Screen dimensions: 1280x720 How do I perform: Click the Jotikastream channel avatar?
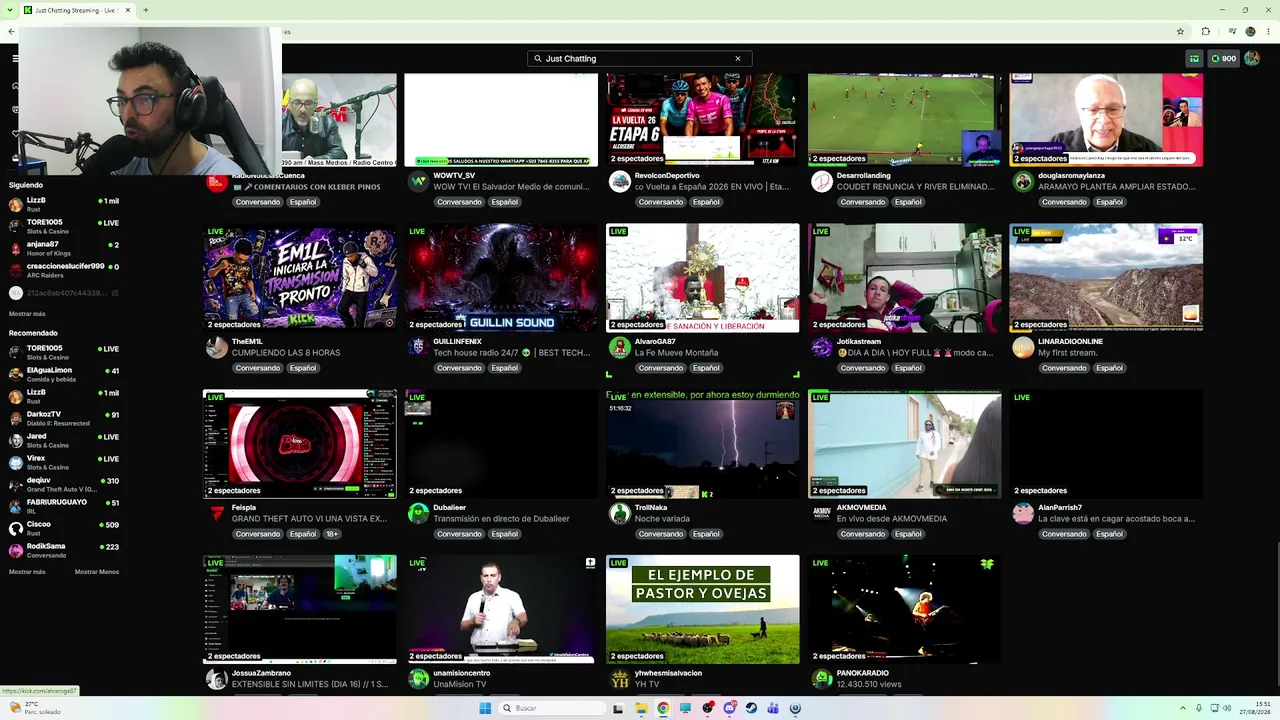pyautogui.click(x=821, y=347)
